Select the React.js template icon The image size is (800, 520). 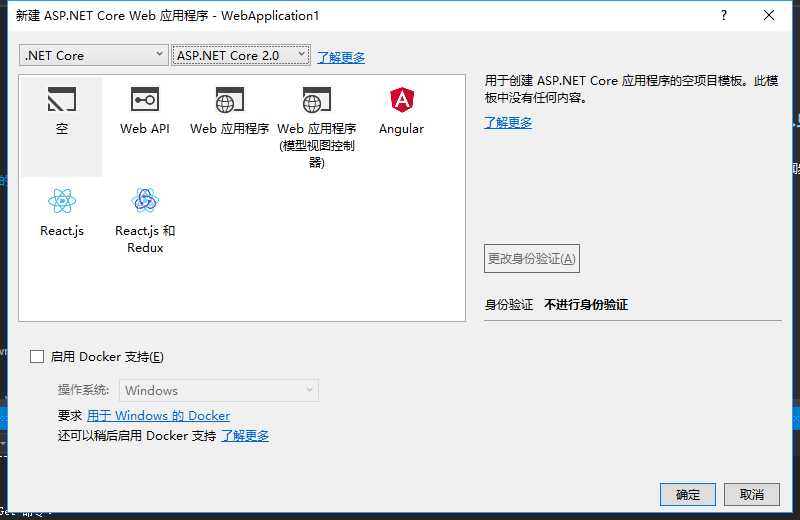click(62, 201)
